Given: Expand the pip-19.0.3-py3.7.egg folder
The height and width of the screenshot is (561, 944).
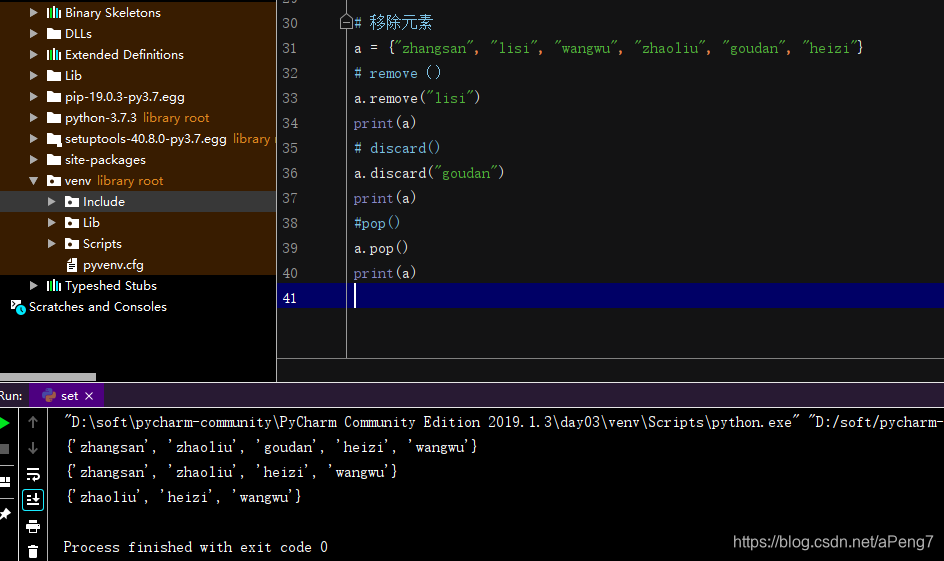Looking at the screenshot, I should [x=34, y=97].
